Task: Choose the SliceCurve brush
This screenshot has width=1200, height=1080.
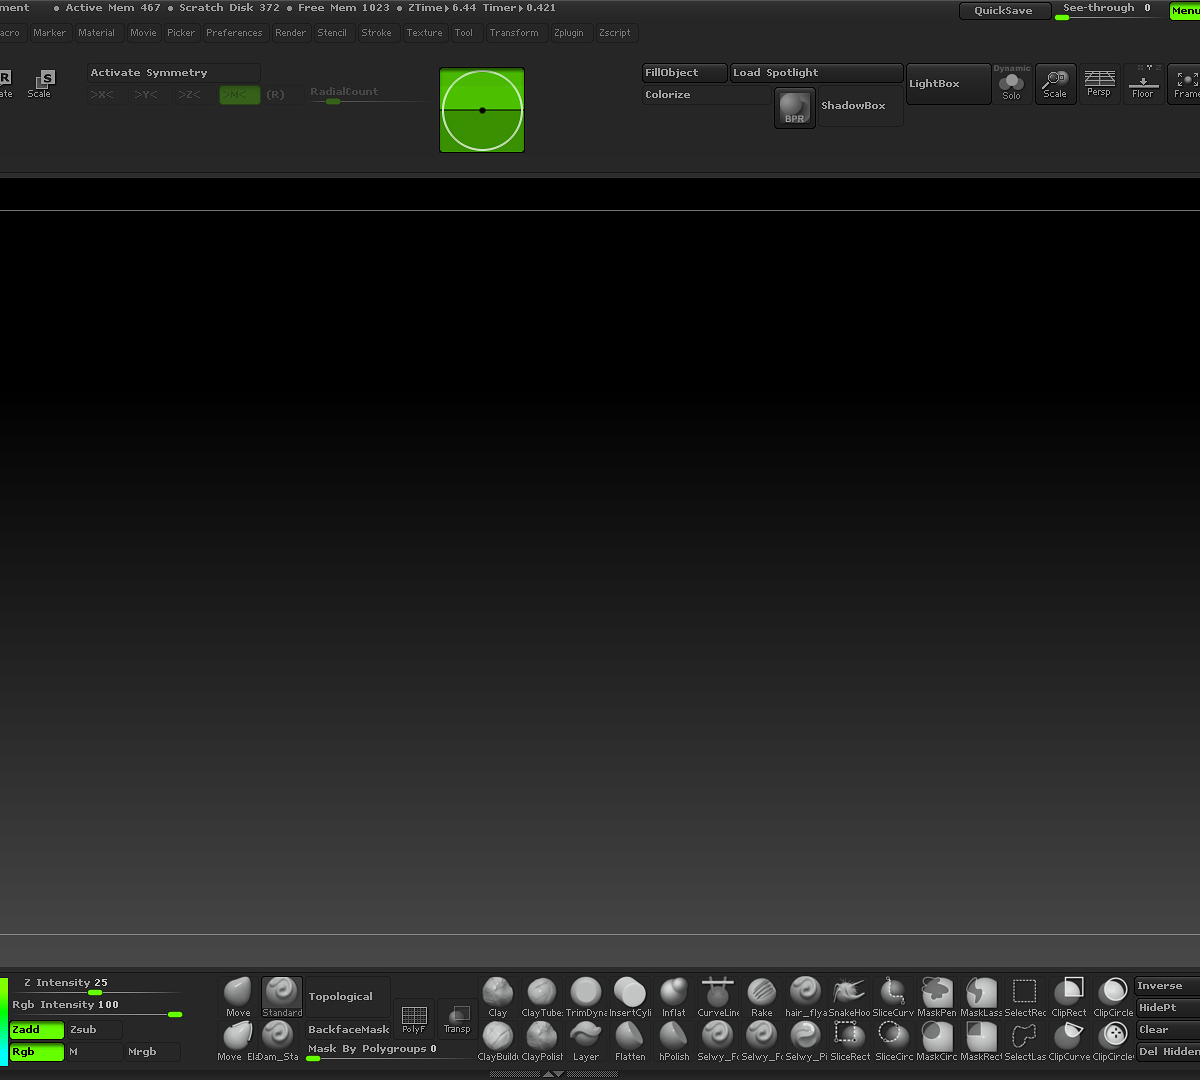Action: (894, 997)
